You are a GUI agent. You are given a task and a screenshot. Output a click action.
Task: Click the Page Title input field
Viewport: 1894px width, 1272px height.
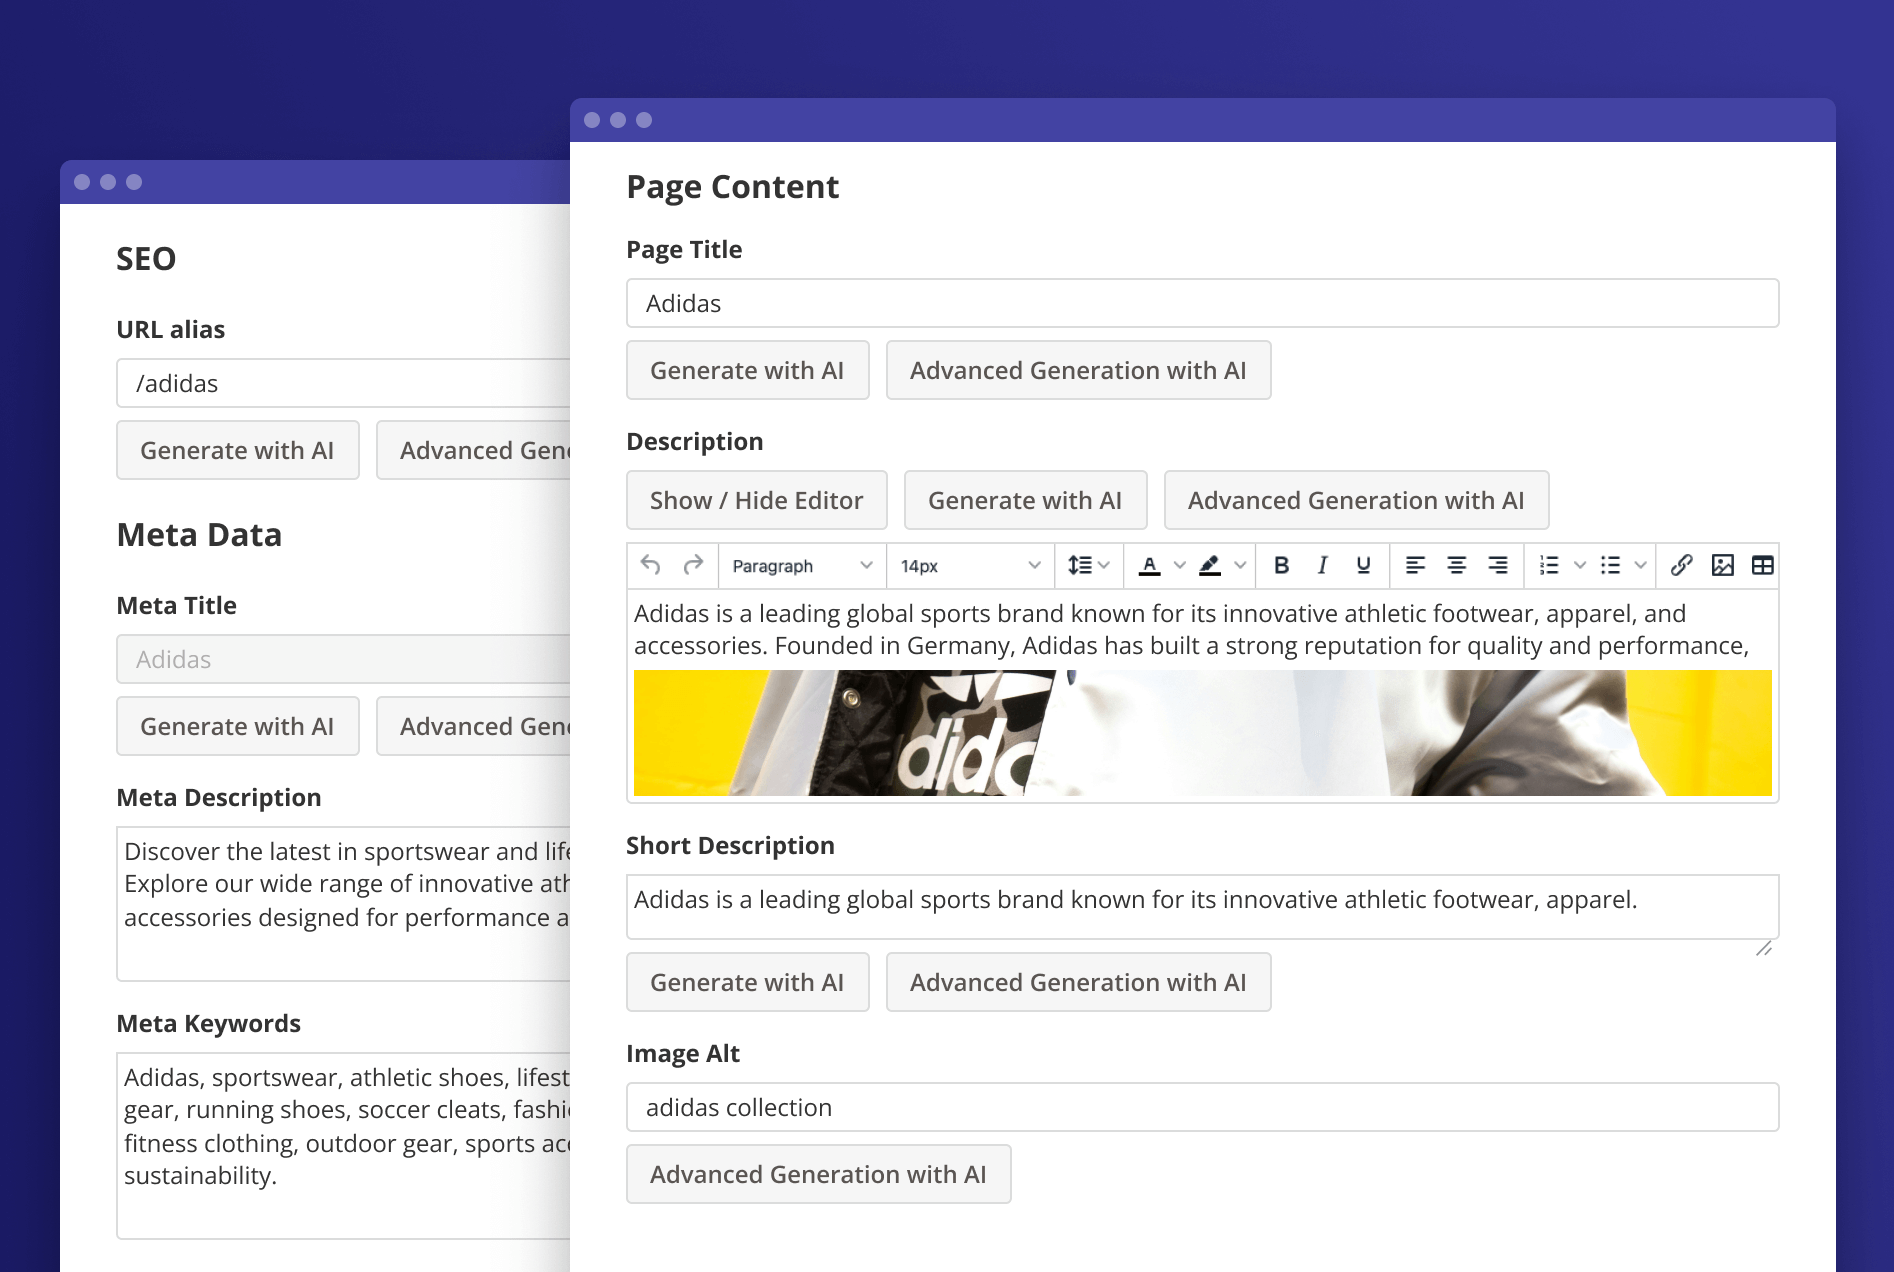coord(1202,303)
